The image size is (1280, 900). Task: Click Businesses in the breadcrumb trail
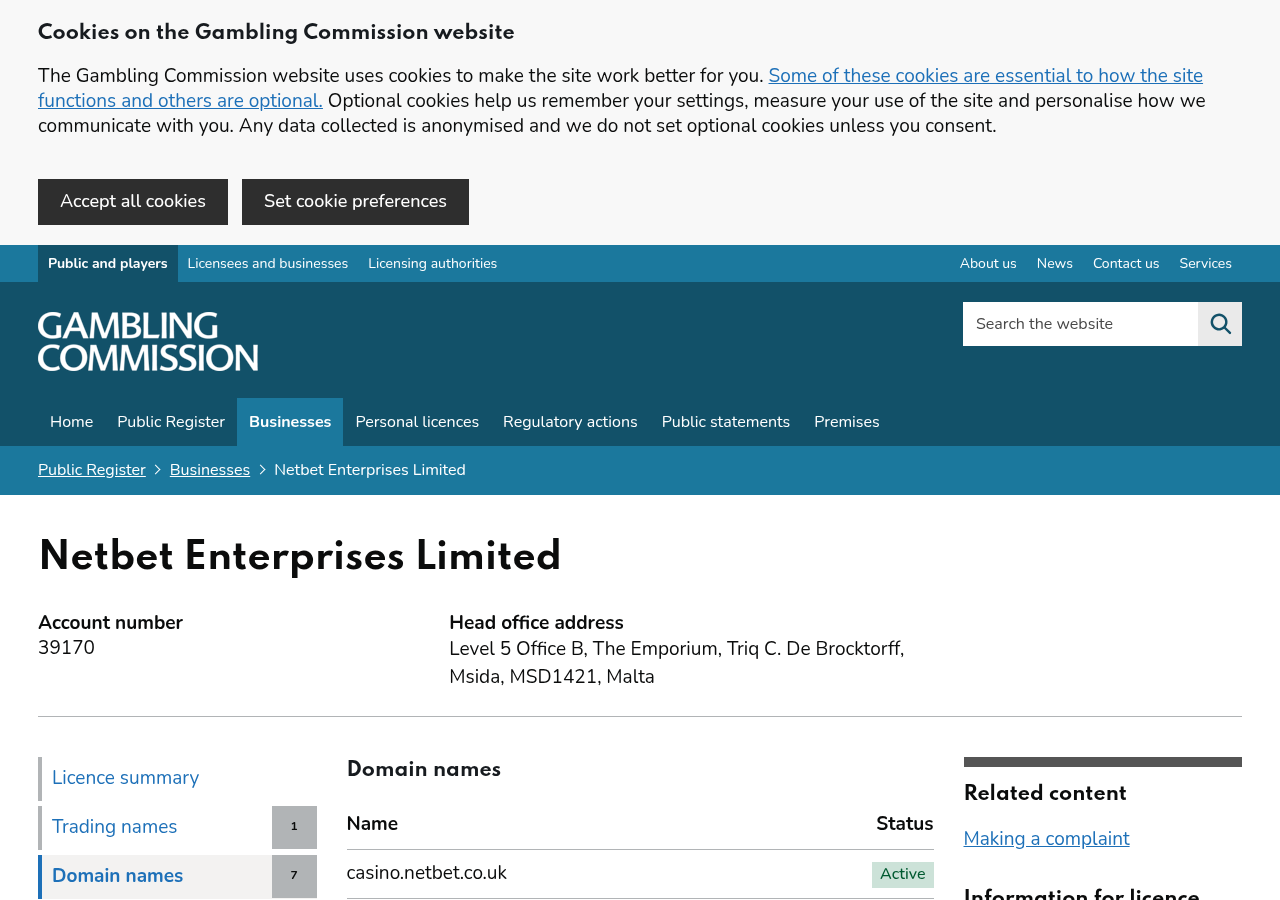(210, 470)
